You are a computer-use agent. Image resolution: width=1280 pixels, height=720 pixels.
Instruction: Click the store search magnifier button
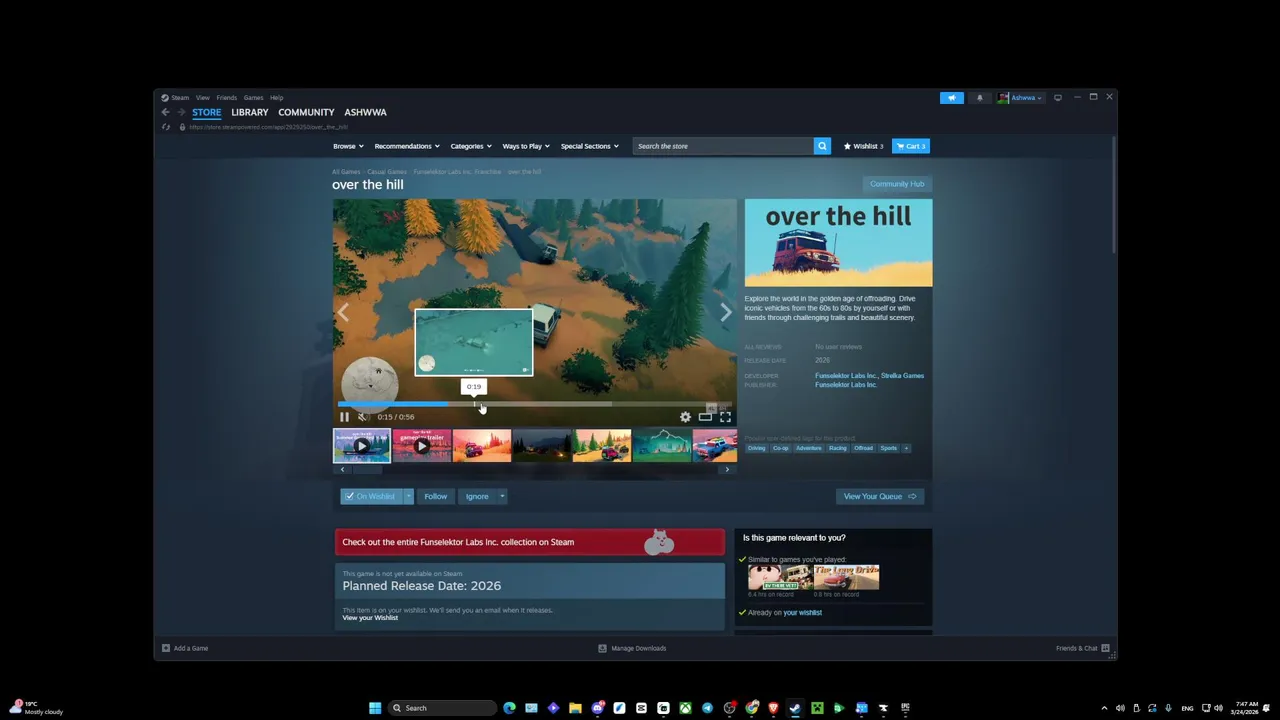(822, 146)
